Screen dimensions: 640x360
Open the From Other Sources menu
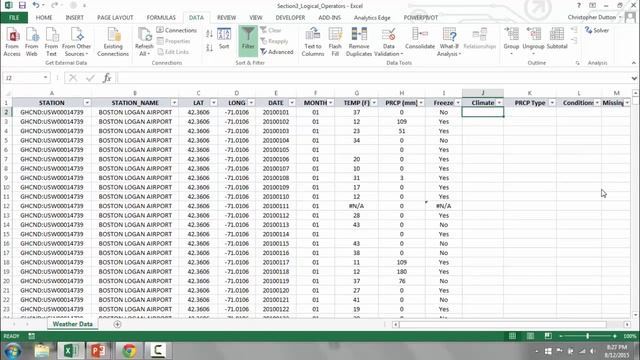(76, 41)
